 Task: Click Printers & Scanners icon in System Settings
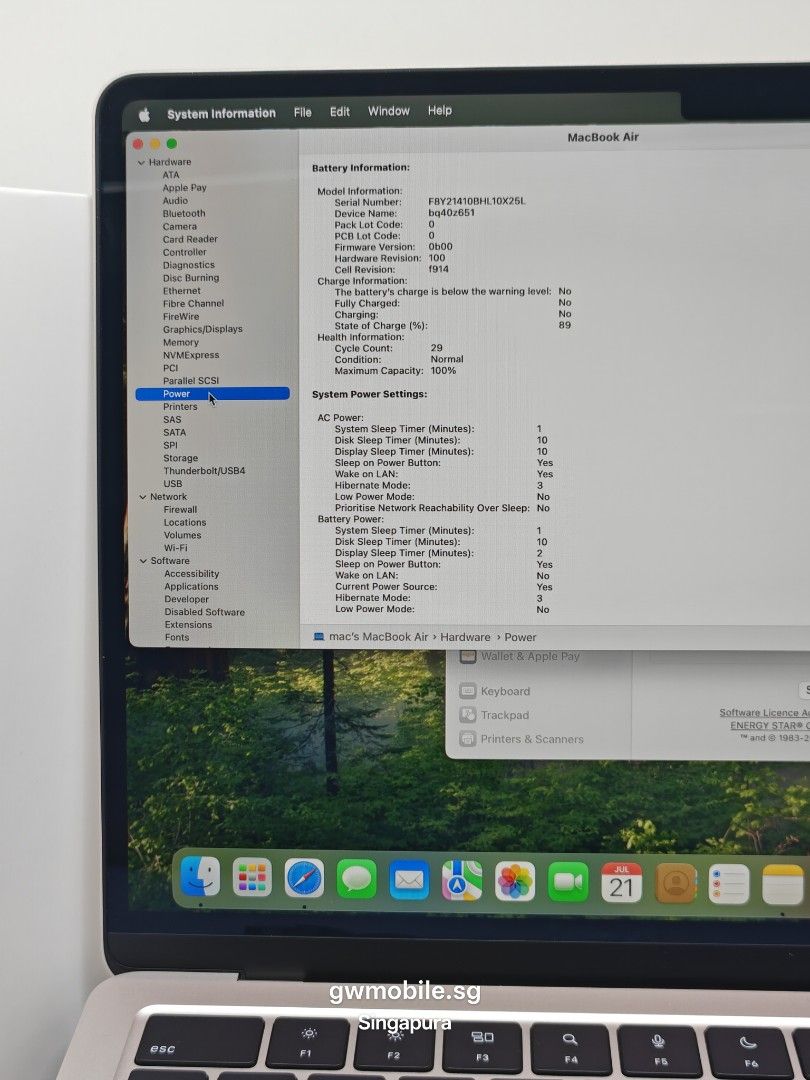tap(468, 739)
